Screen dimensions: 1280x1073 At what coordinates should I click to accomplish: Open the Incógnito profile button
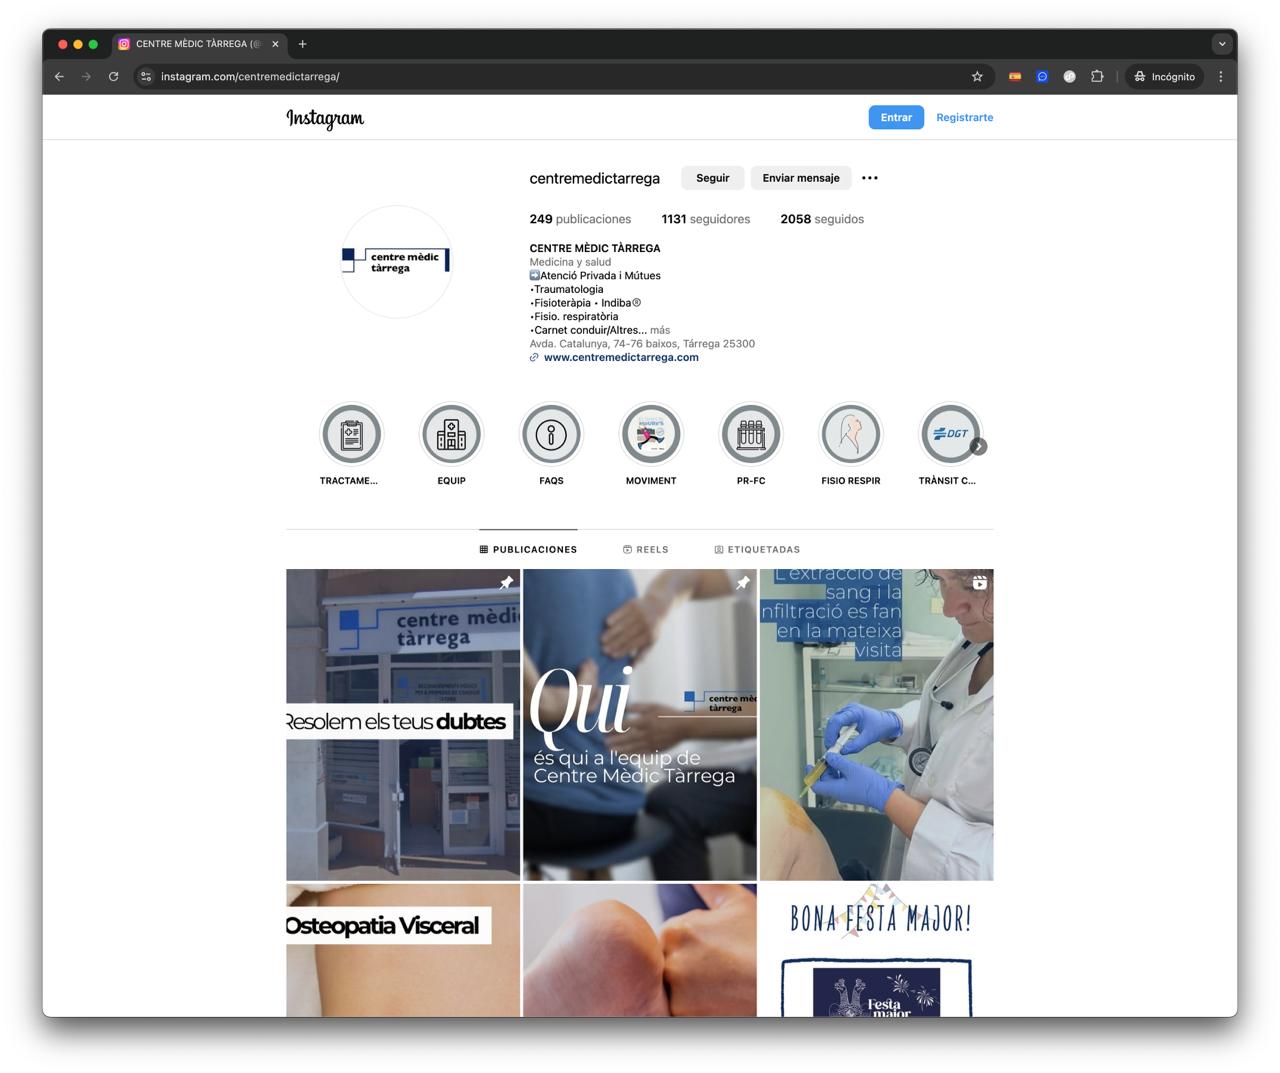1164,76
